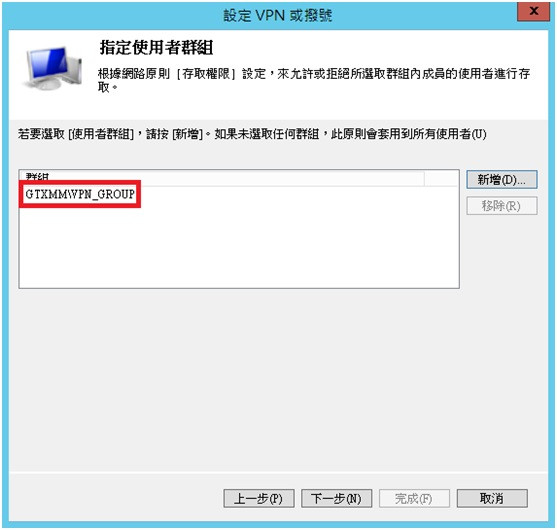Click the description text about 存取權限 settings
The height and width of the screenshot is (530, 557).
[x=314, y=80]
